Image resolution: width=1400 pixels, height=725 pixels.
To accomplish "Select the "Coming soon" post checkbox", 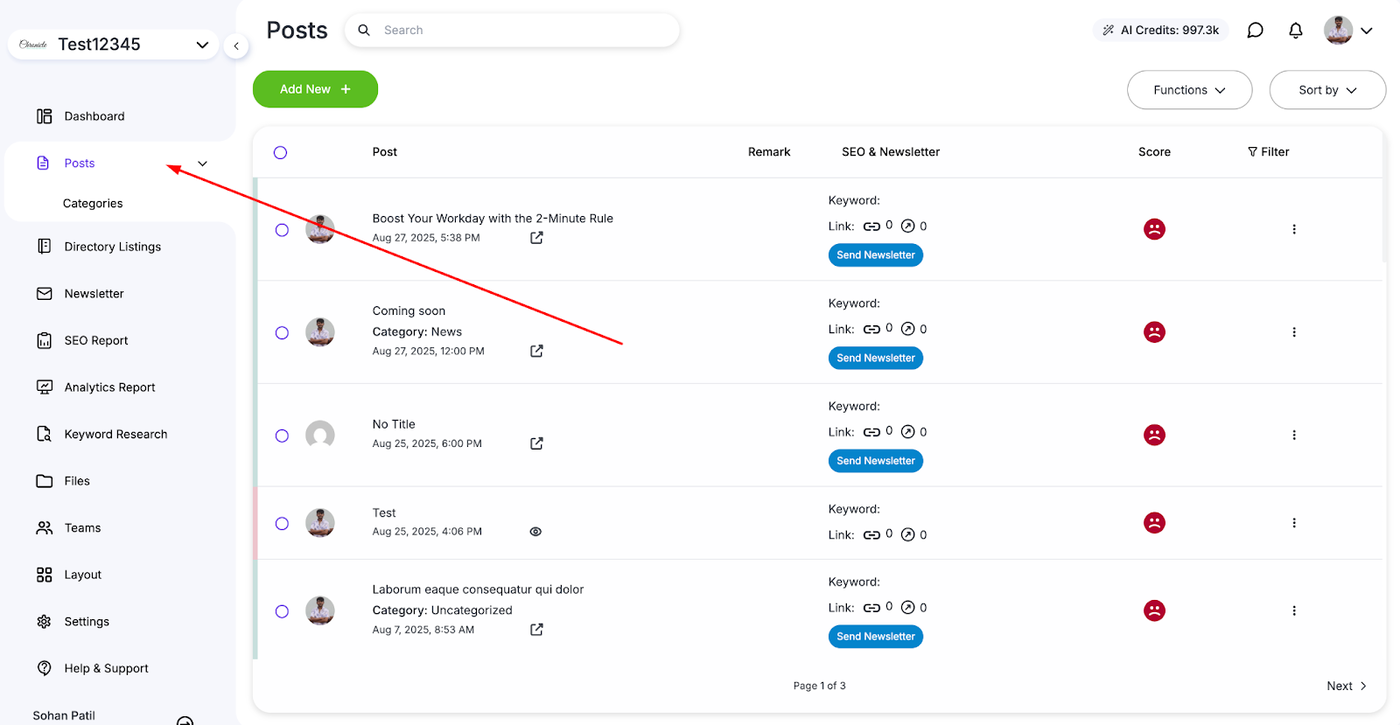I will pyautogui.click(x=282, y=333).
